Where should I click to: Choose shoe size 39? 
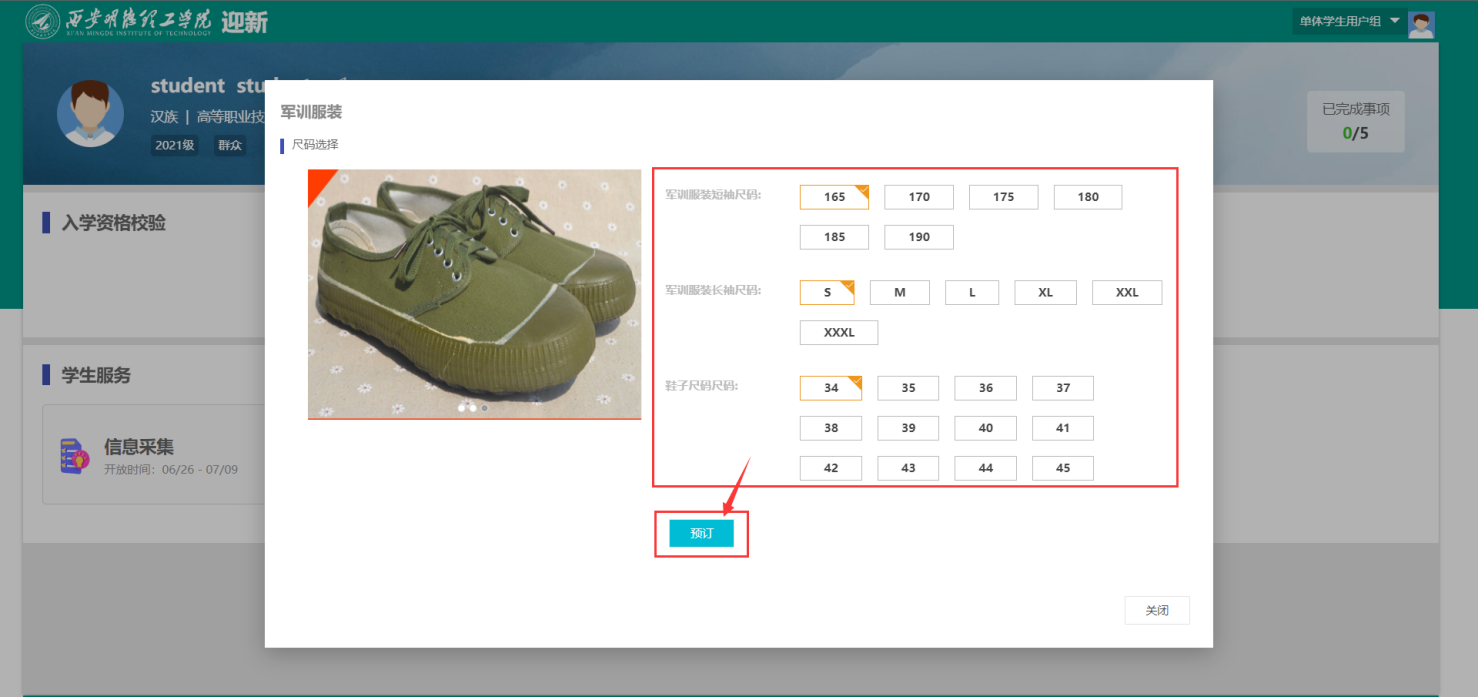908,428
